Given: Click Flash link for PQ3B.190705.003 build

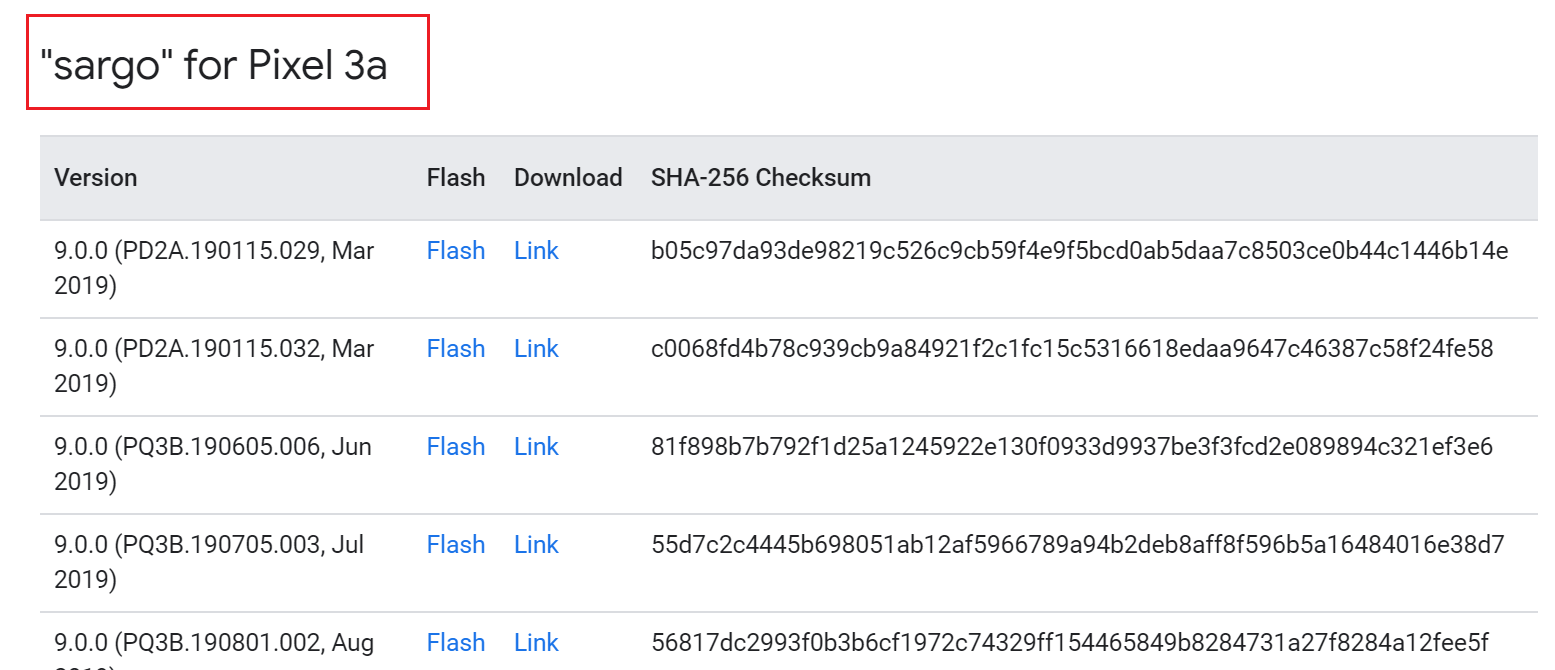Looking at the screenshot, I should point(455,545).
